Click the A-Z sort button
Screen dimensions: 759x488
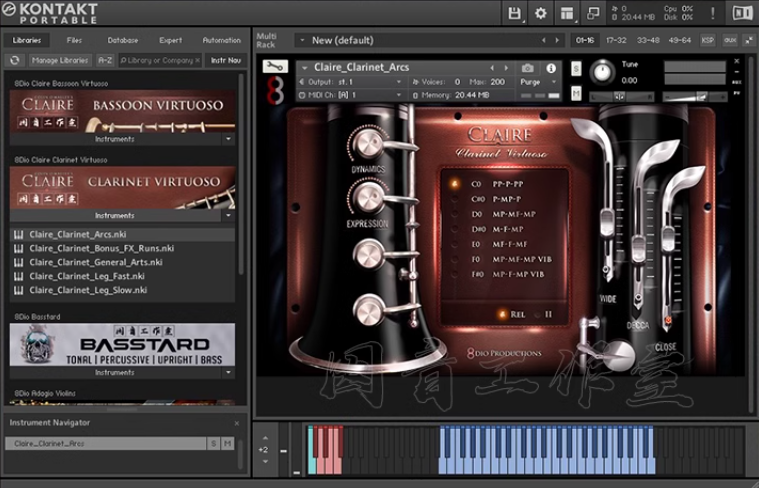point(105,61)
